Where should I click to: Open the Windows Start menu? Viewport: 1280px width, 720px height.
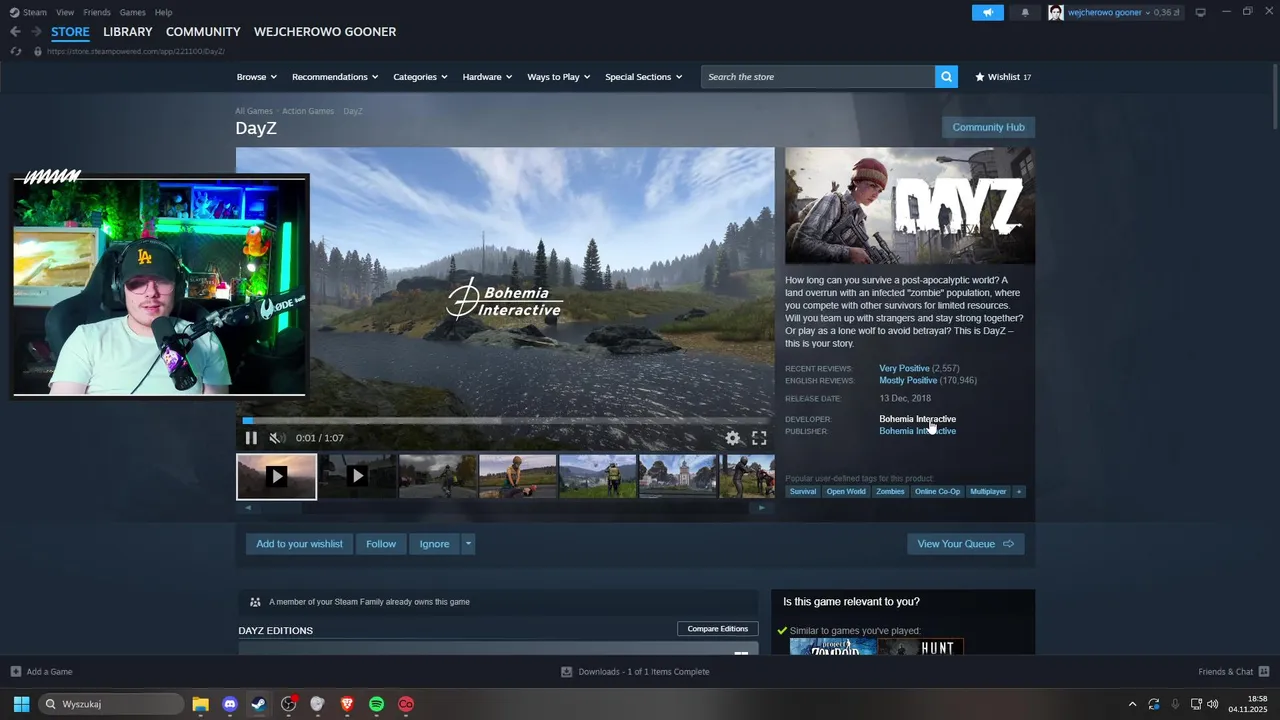[x=21, y=704]
